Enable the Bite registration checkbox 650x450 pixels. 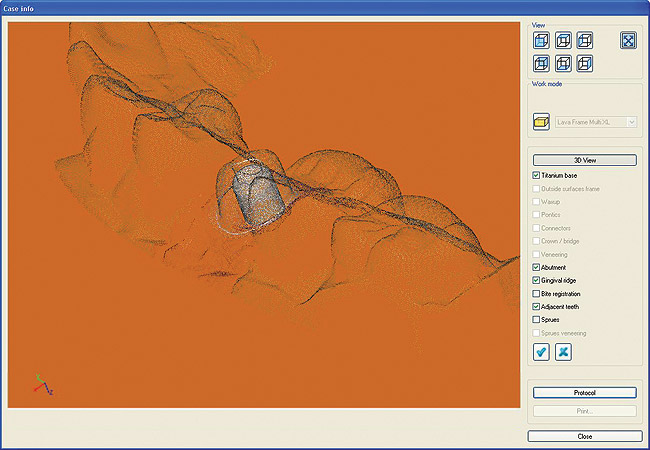(538, 294)
